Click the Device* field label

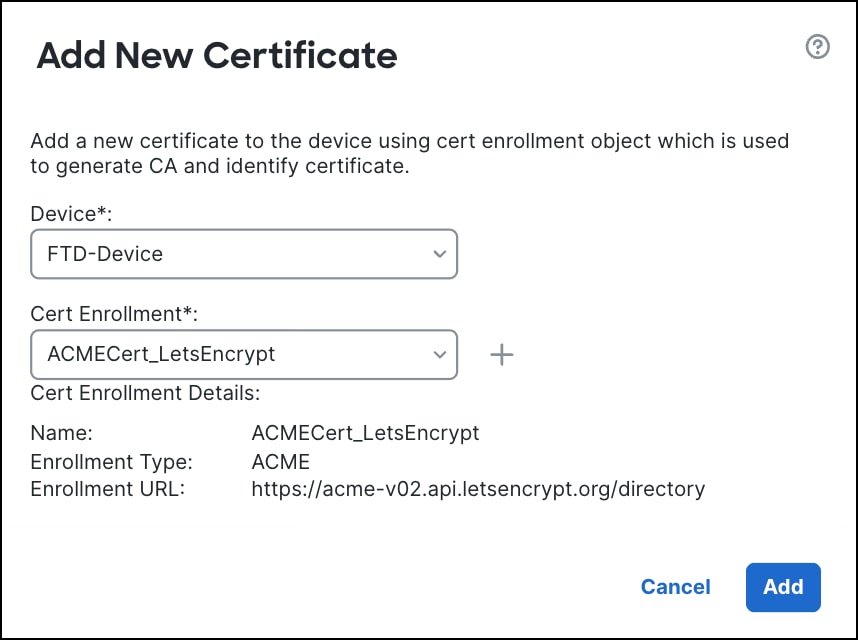click(71, 213)
